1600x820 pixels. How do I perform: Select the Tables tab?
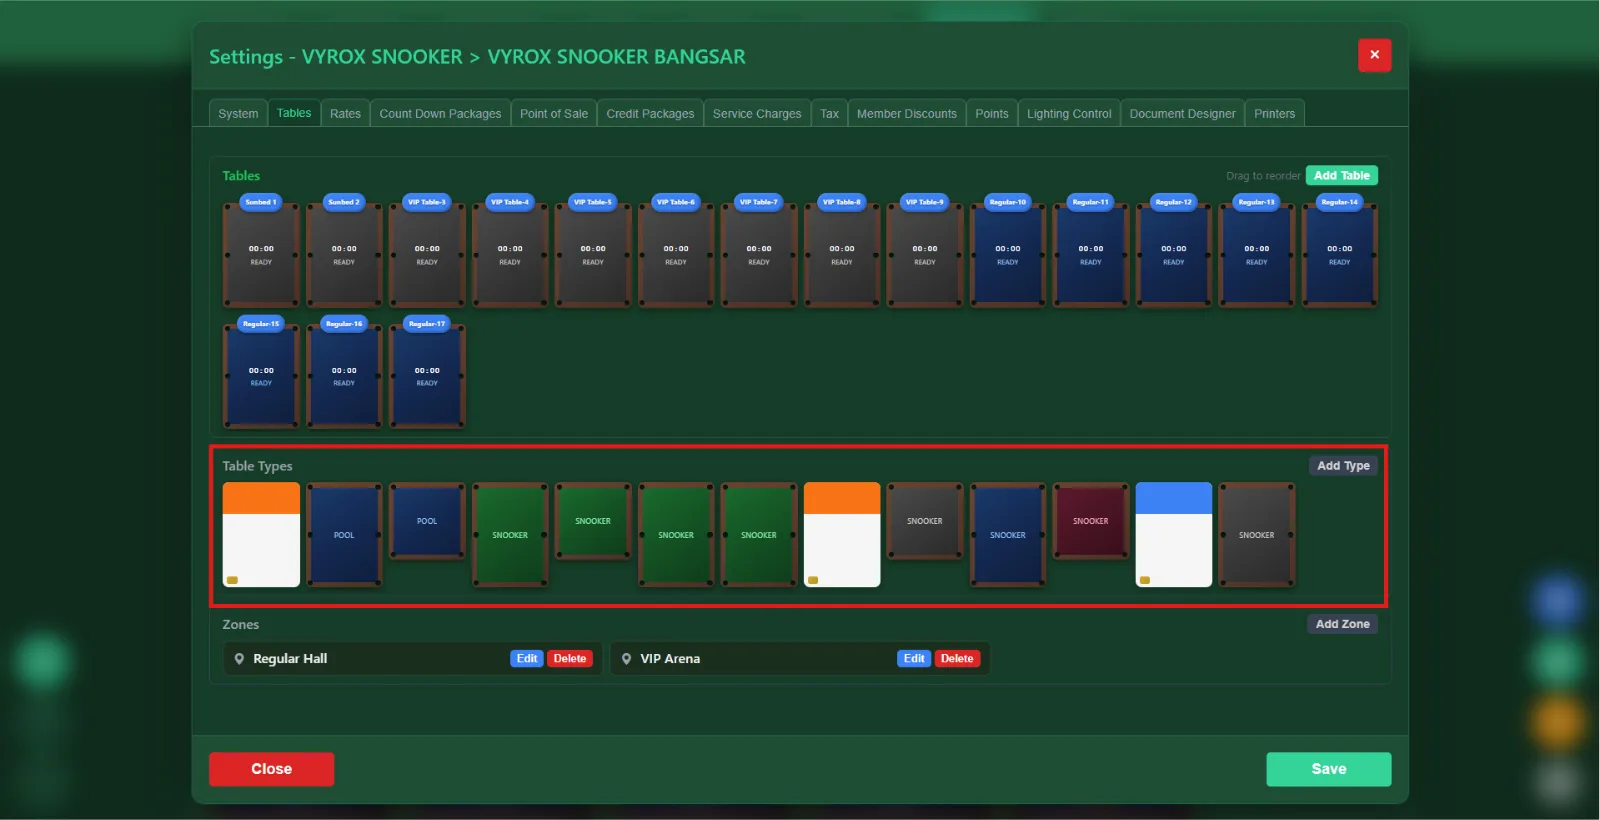pyautogui.click(x=294, y=113)
